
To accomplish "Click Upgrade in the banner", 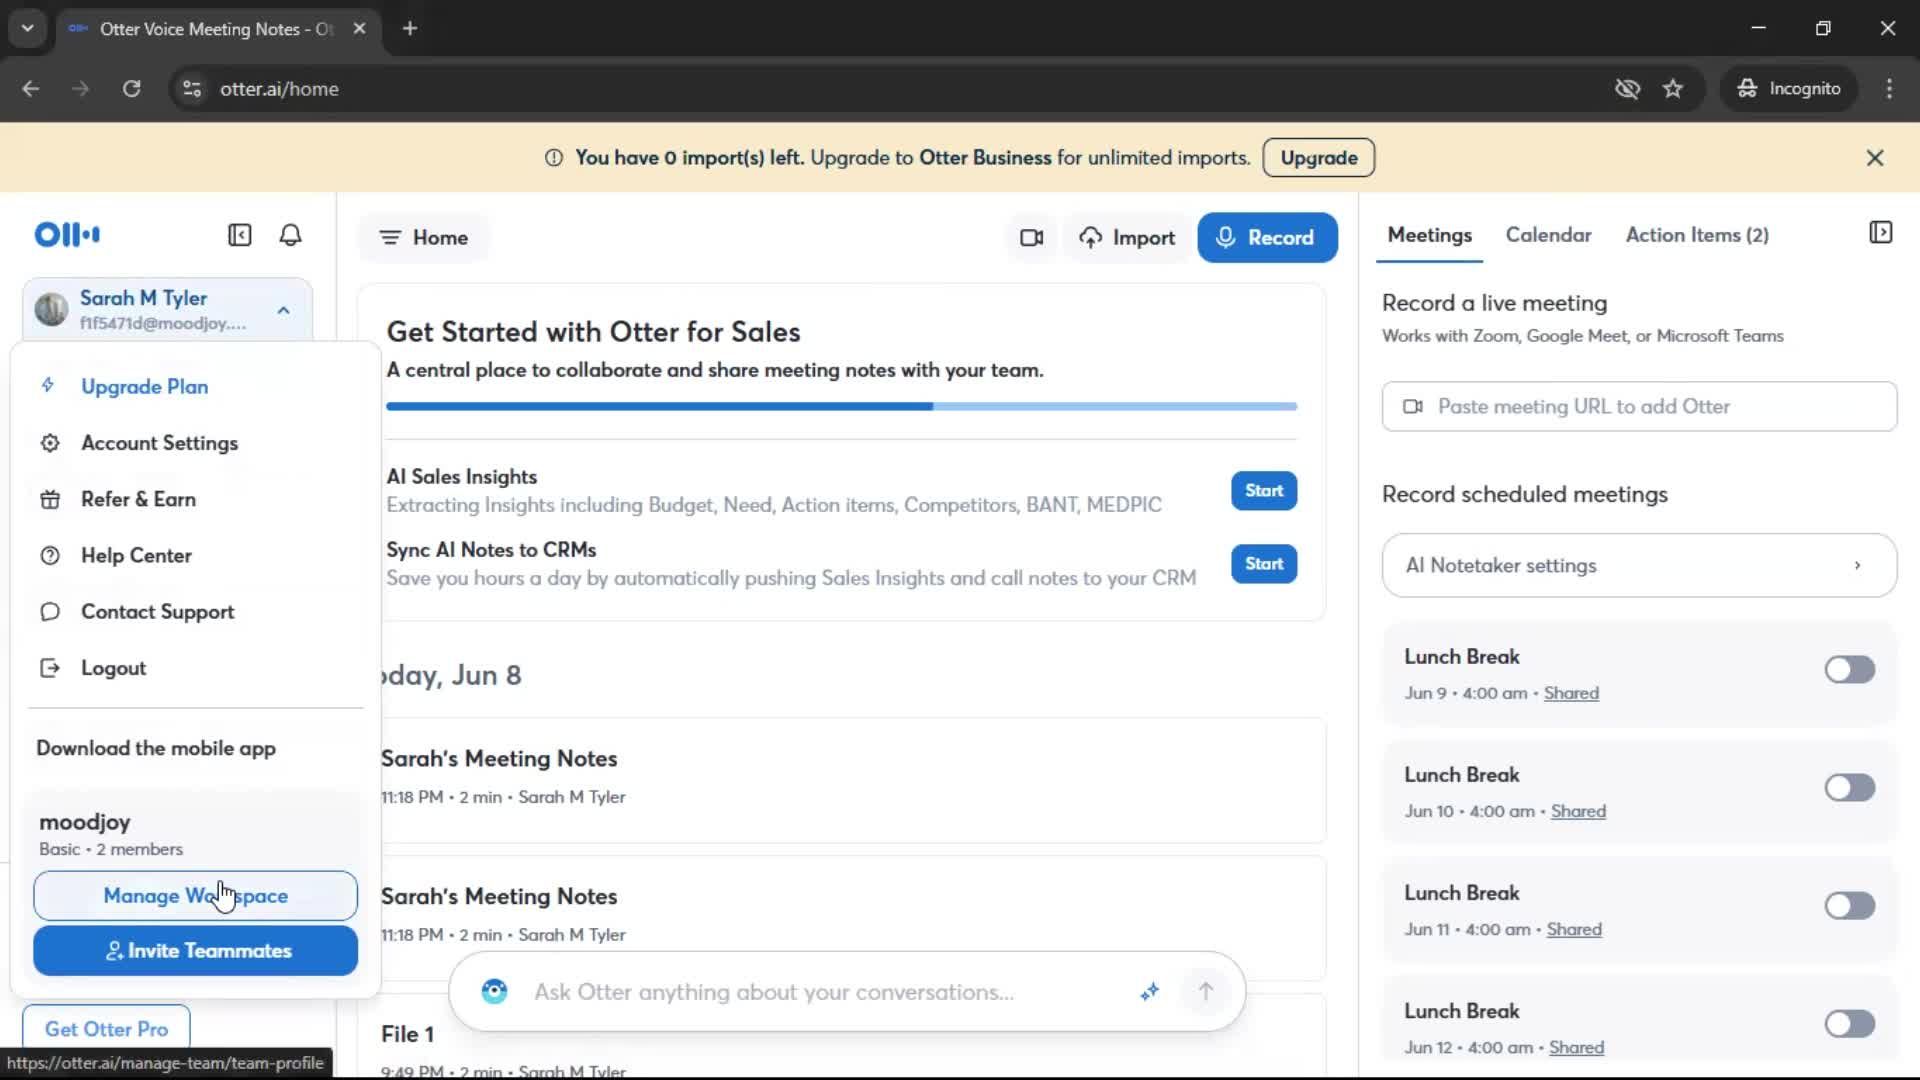I will (x=1318, y=158).
